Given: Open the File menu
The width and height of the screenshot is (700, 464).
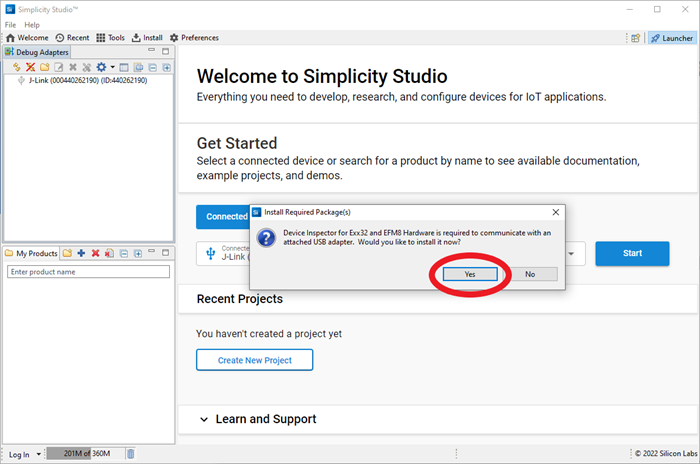Looking at the screenshot, I should (x=10, y=25).
